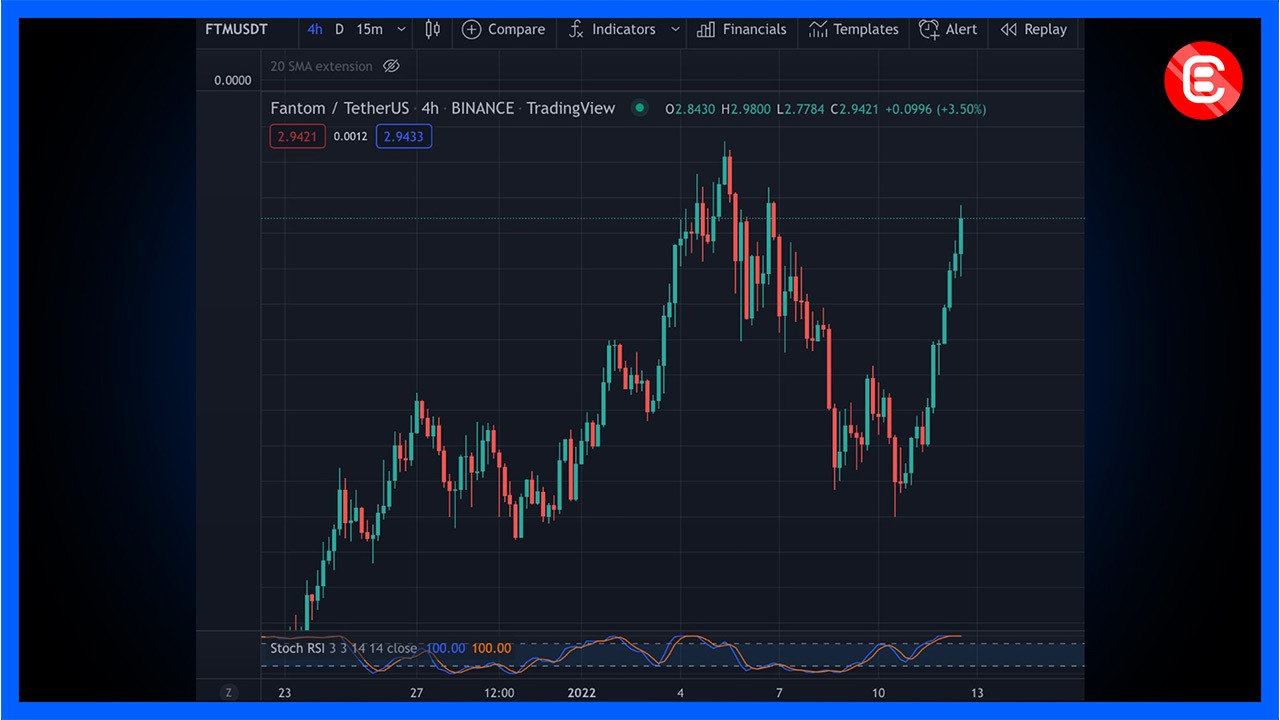Open indicator Templates menu
1280x720 pixels.
[x=854, y=29]
